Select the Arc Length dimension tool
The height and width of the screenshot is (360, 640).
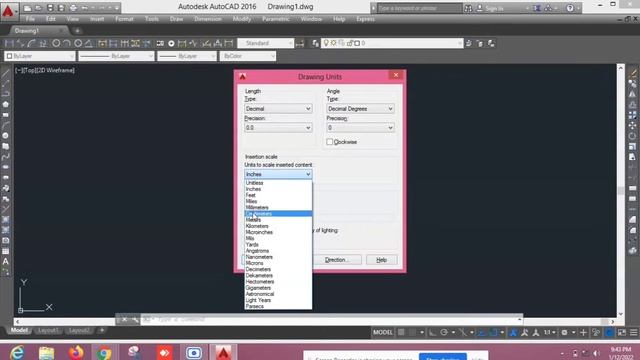(x=32, y=43)
